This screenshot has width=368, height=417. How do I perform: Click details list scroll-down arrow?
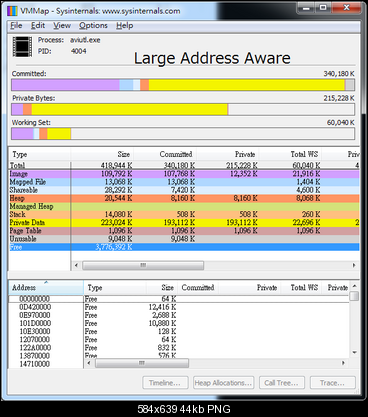pos(354,353)
